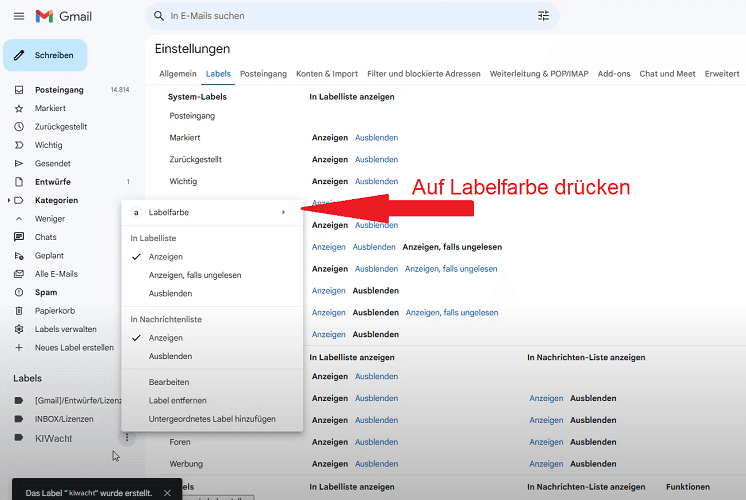The height and width of the screenshot is (500, 746).
Task: Click the Chats icon in sidebar
Action: [19, 237]
